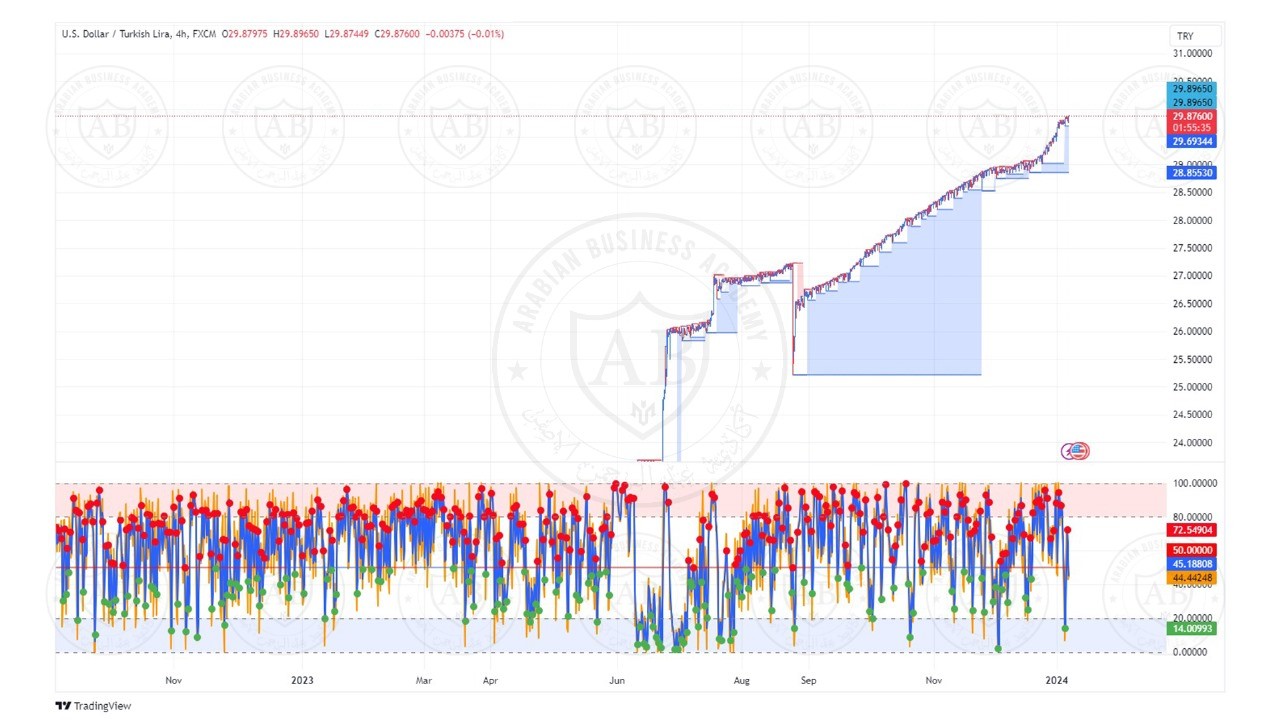Click the 27.00000 price axis label
This screenshot has width=1280, height=720.
[1193, 275]
